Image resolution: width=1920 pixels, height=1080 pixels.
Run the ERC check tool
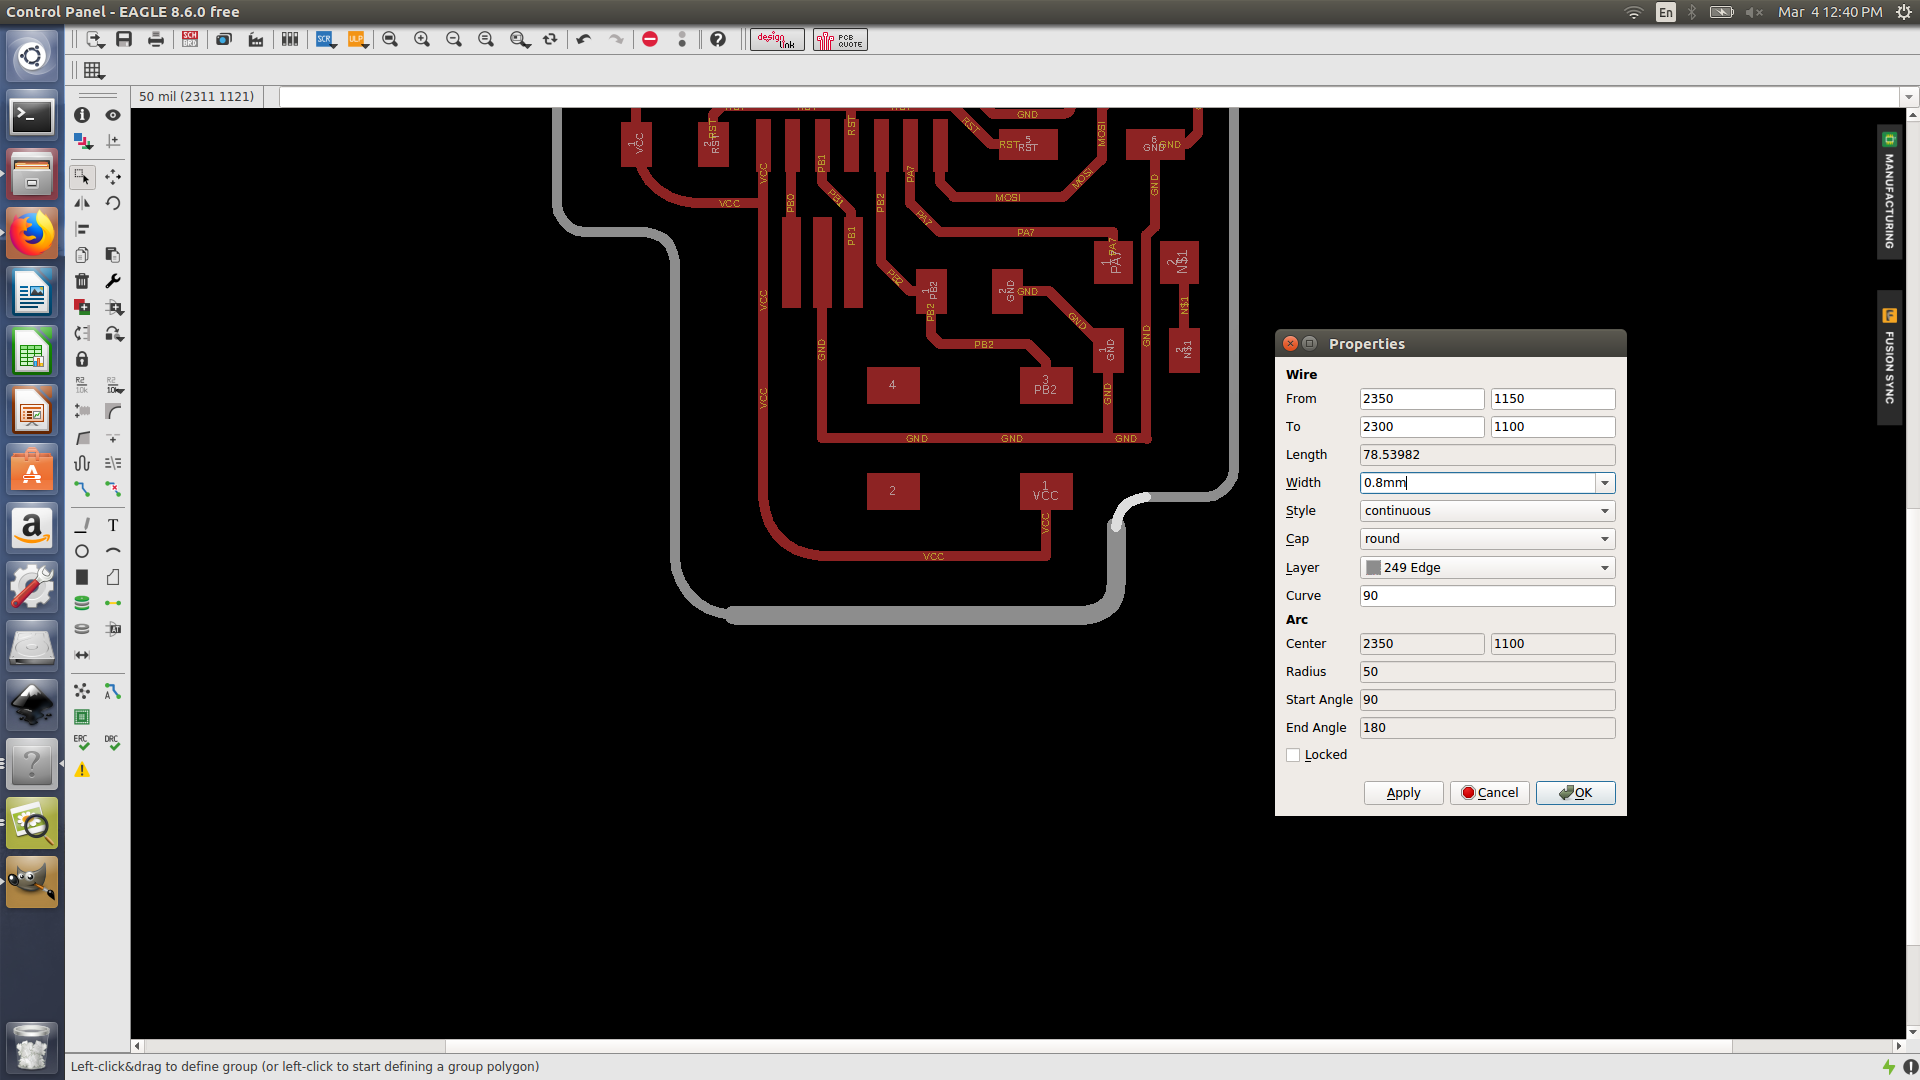(82, 742)
